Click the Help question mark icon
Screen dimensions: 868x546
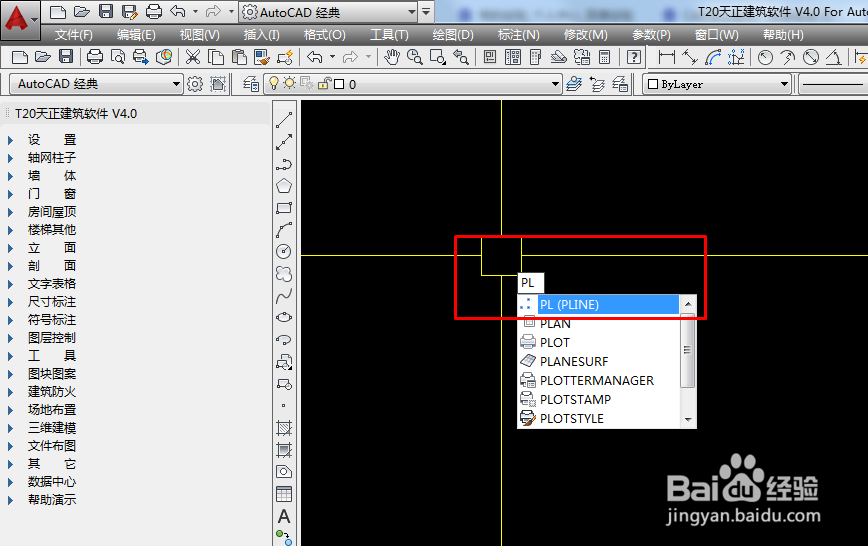[634, 56]
